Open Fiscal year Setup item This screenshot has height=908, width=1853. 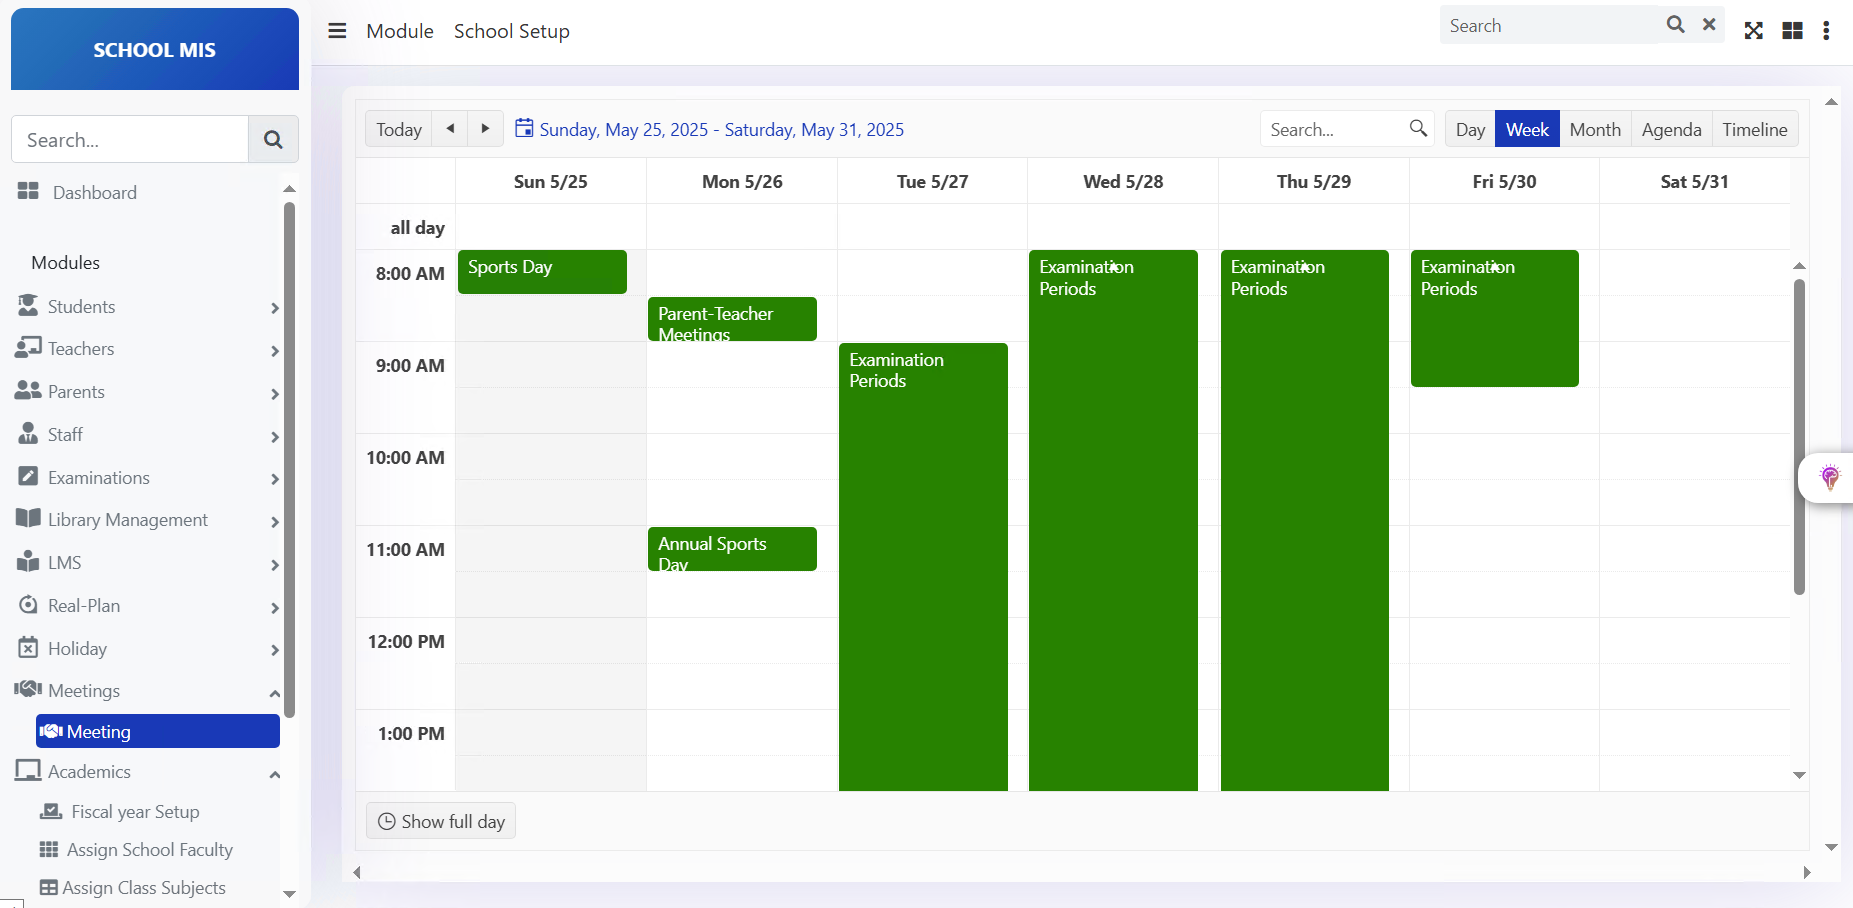click(135, 812)
